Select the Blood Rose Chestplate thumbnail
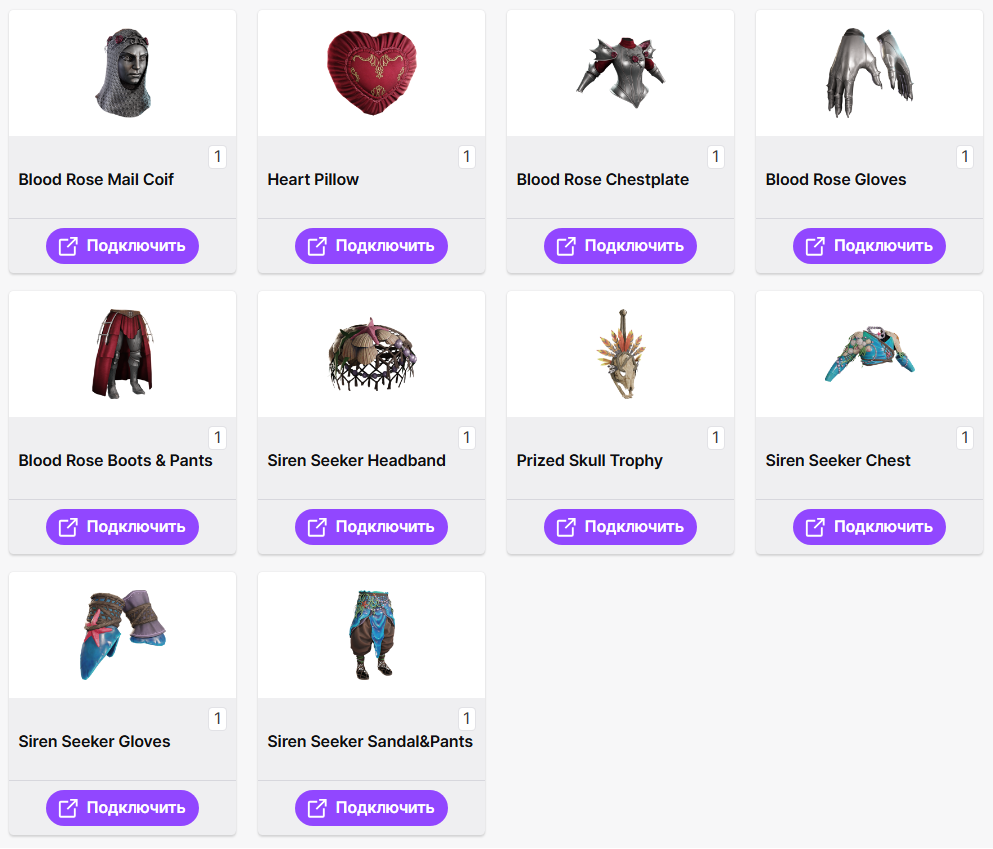 click(621, 73)
